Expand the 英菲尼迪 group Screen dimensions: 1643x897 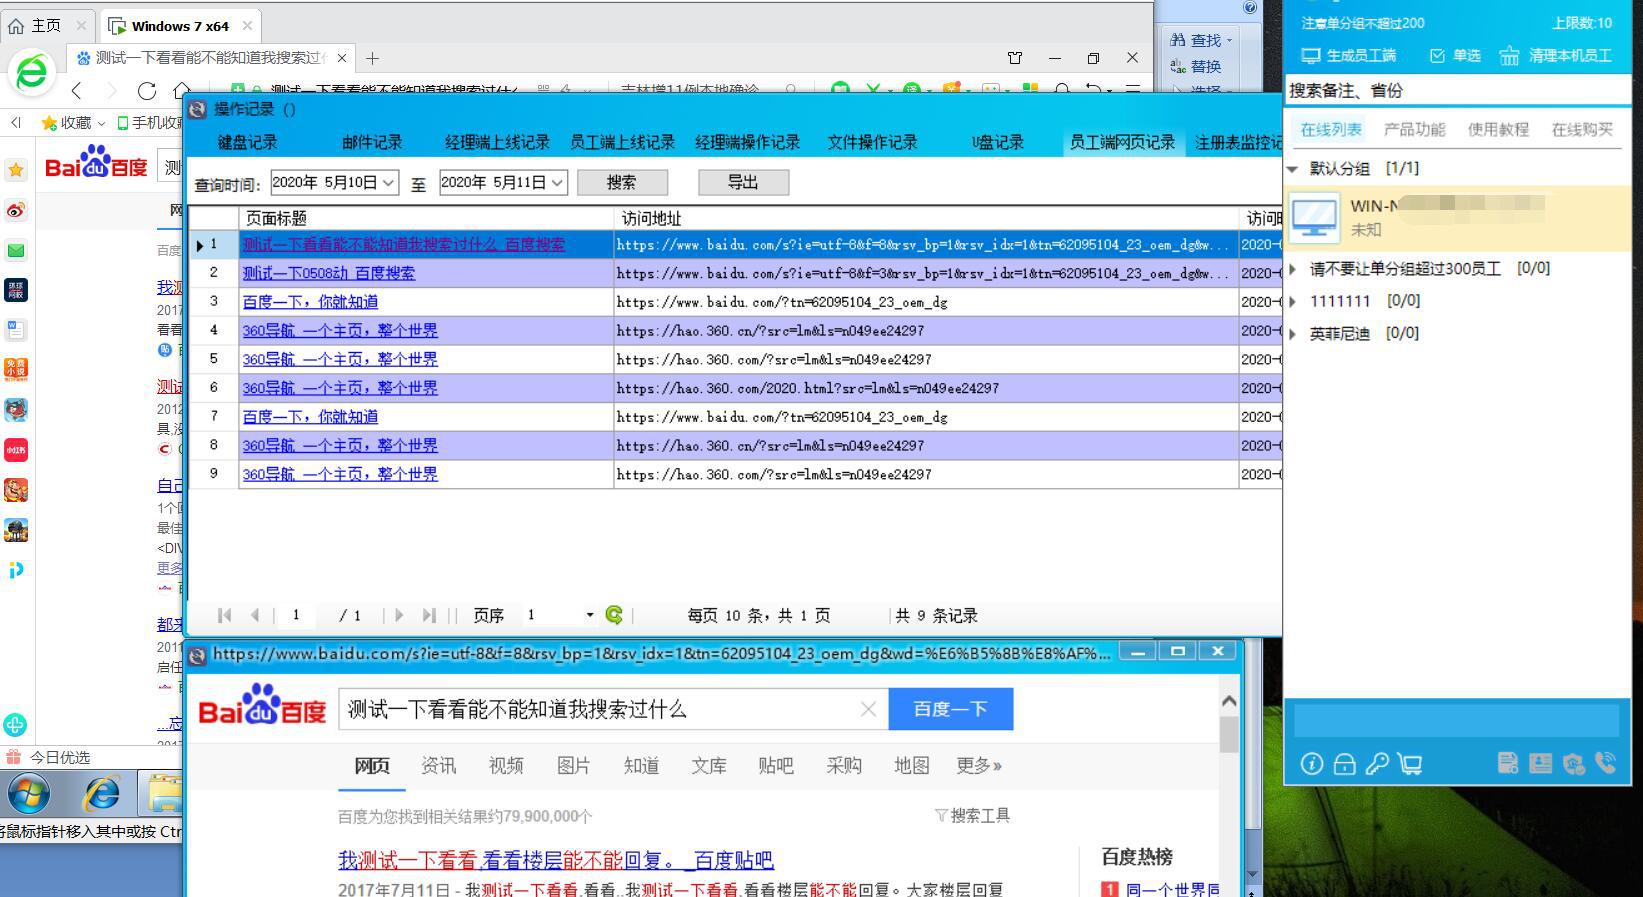pos(1293,334)
